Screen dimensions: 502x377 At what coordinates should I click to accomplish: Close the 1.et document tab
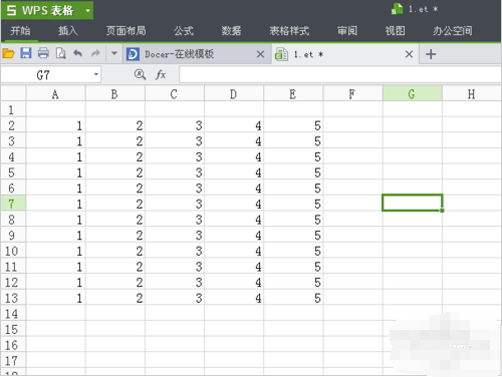pyautogui.click(x=409, y=54)
